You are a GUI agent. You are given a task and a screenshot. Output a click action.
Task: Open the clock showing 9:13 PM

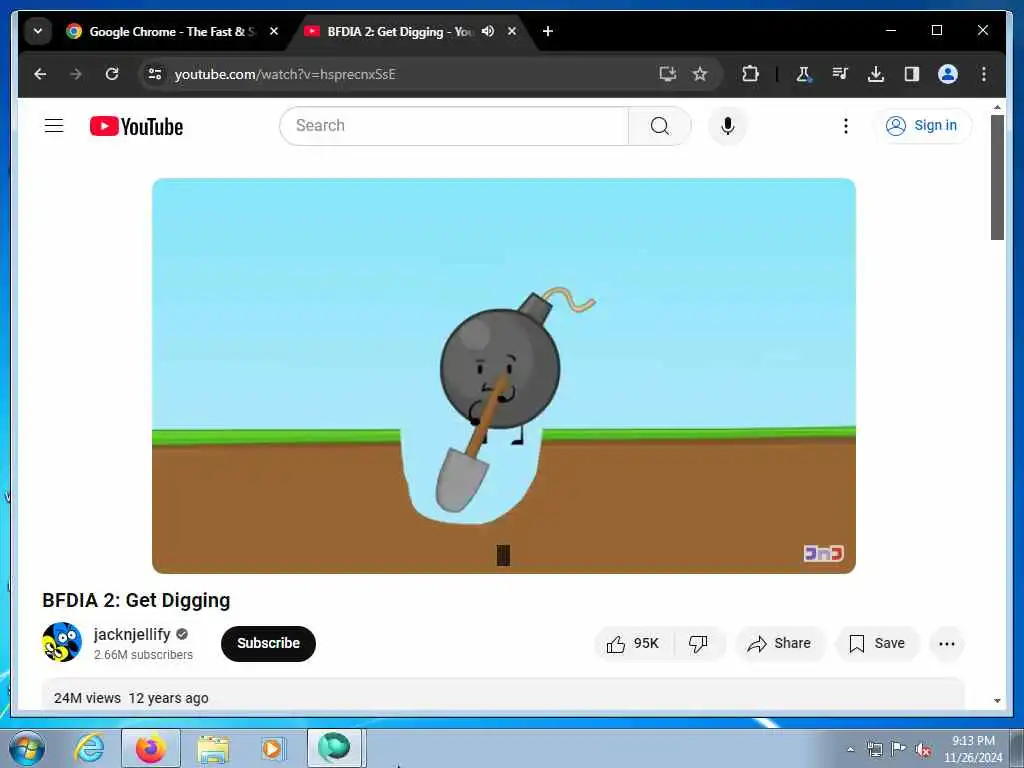[x=973, y=749]
